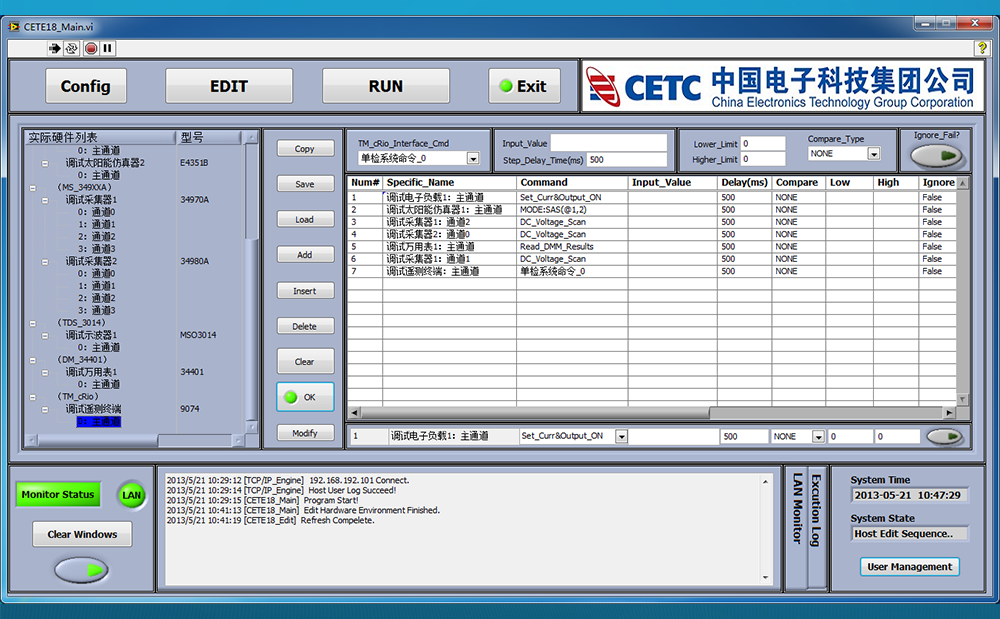Click the Pause toolbar icon

point(107,48)
